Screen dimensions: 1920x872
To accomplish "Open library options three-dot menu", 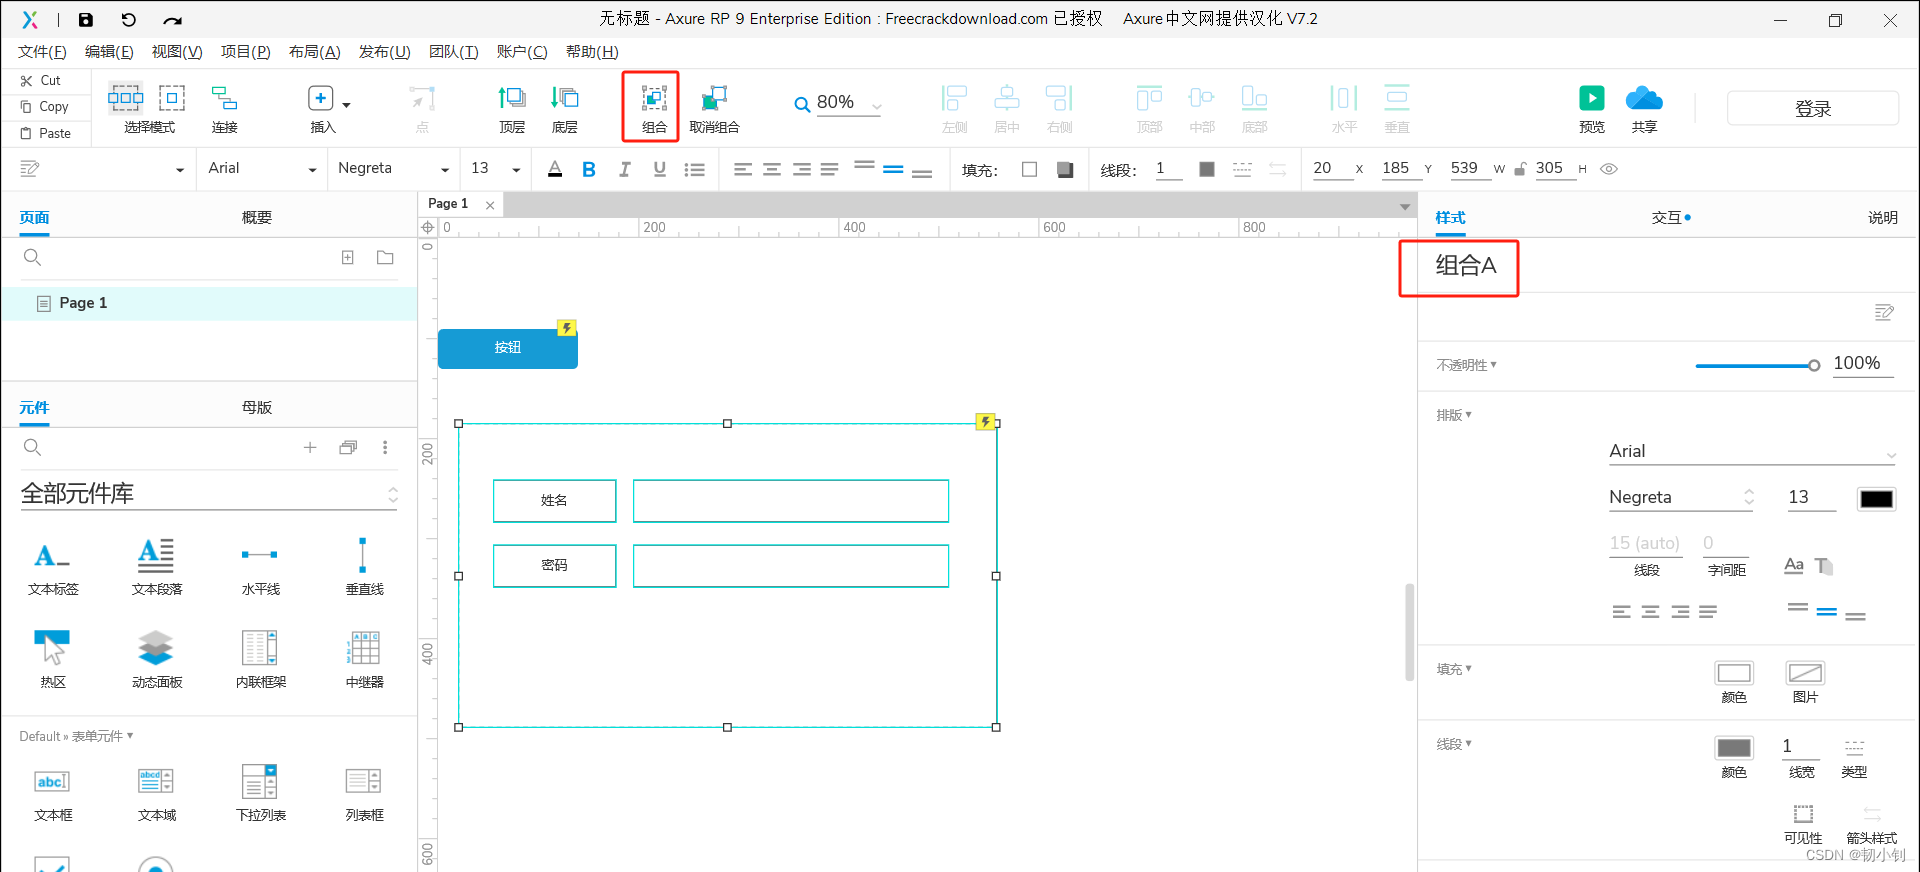I will pyautogui.click(x=385, y=447).
